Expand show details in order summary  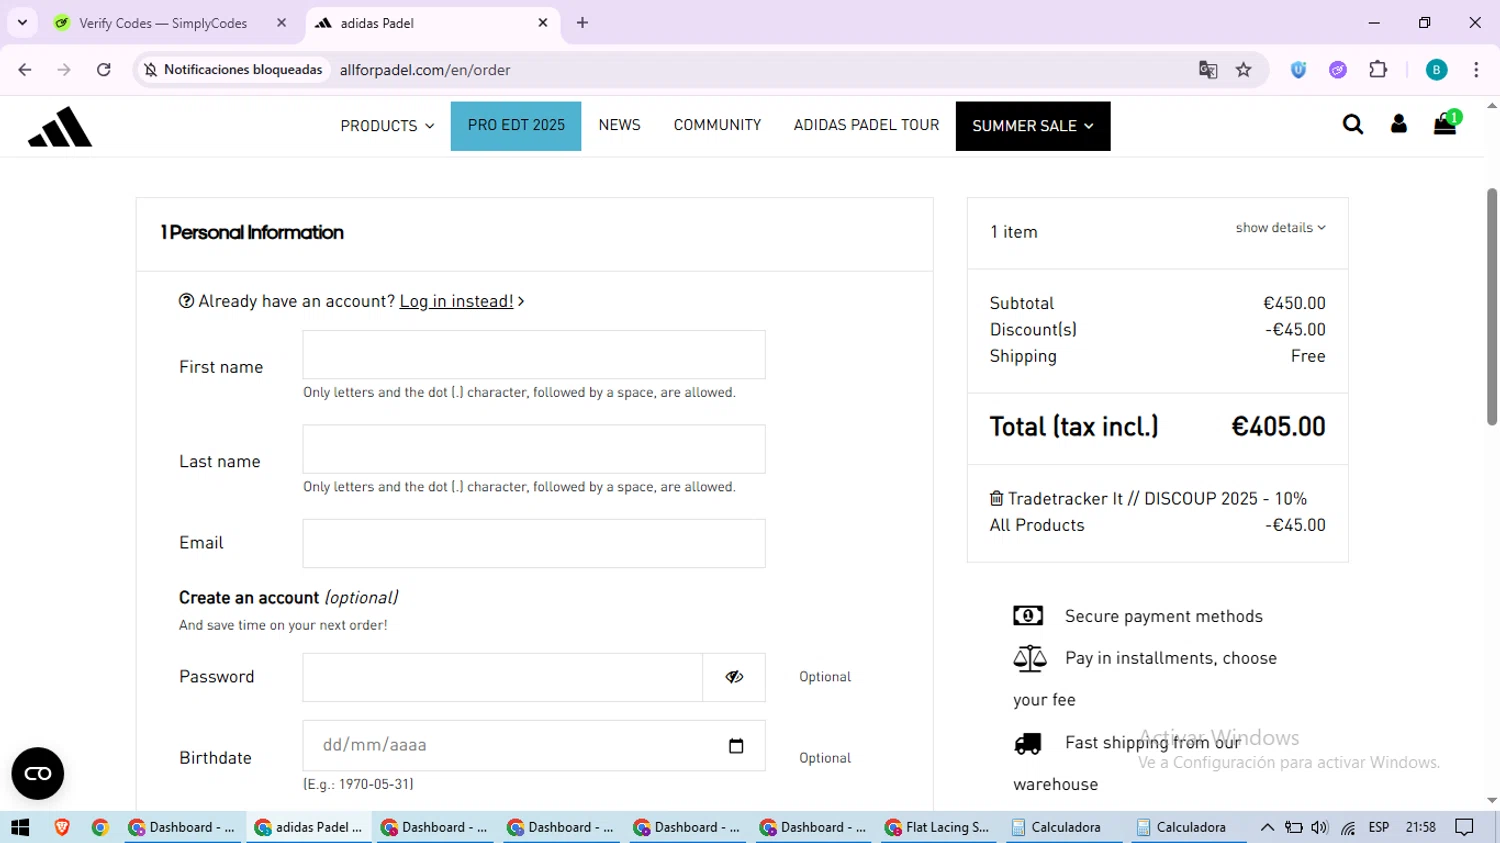[x=1280, y=228]
